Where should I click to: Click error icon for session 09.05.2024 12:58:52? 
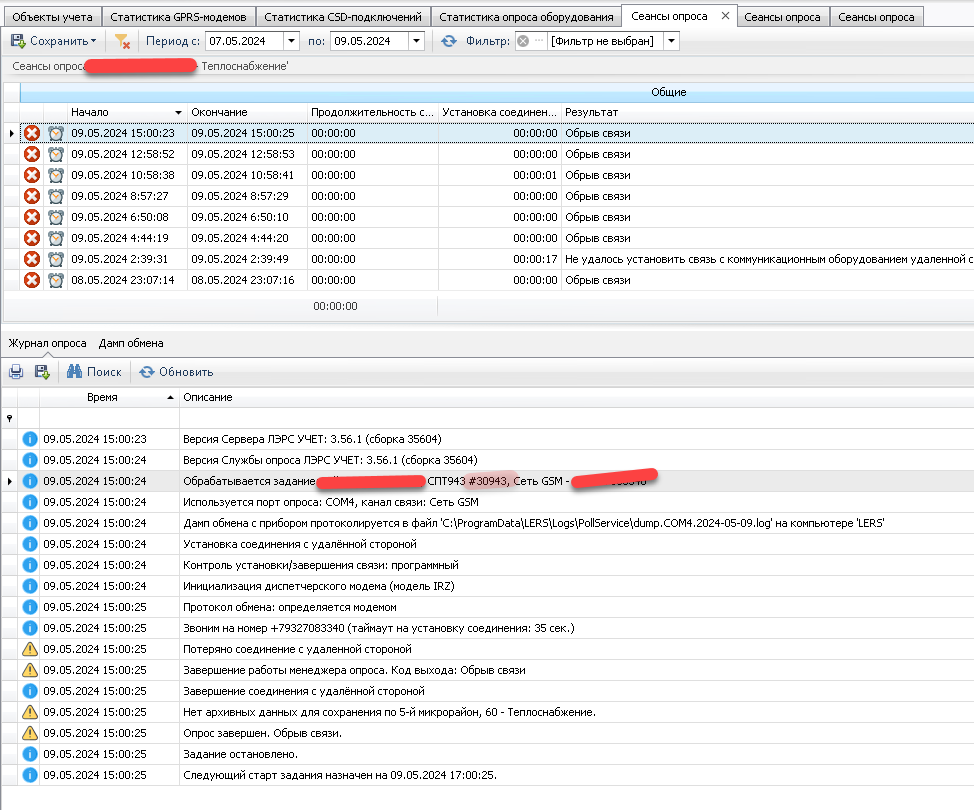[32, 154]
